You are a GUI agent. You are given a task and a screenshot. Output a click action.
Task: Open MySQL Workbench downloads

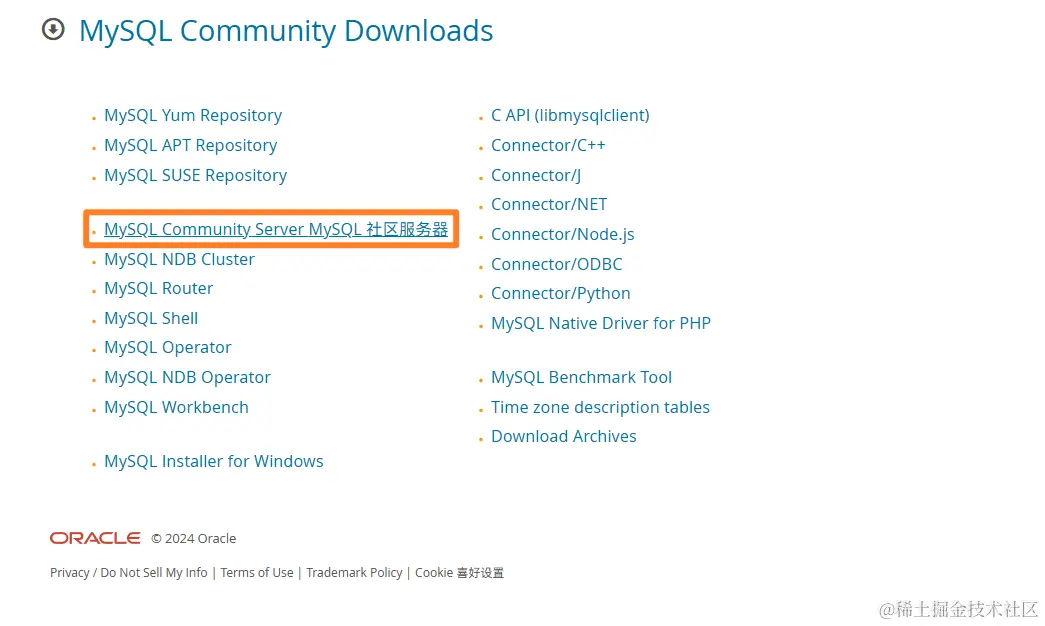coord(176,407)
